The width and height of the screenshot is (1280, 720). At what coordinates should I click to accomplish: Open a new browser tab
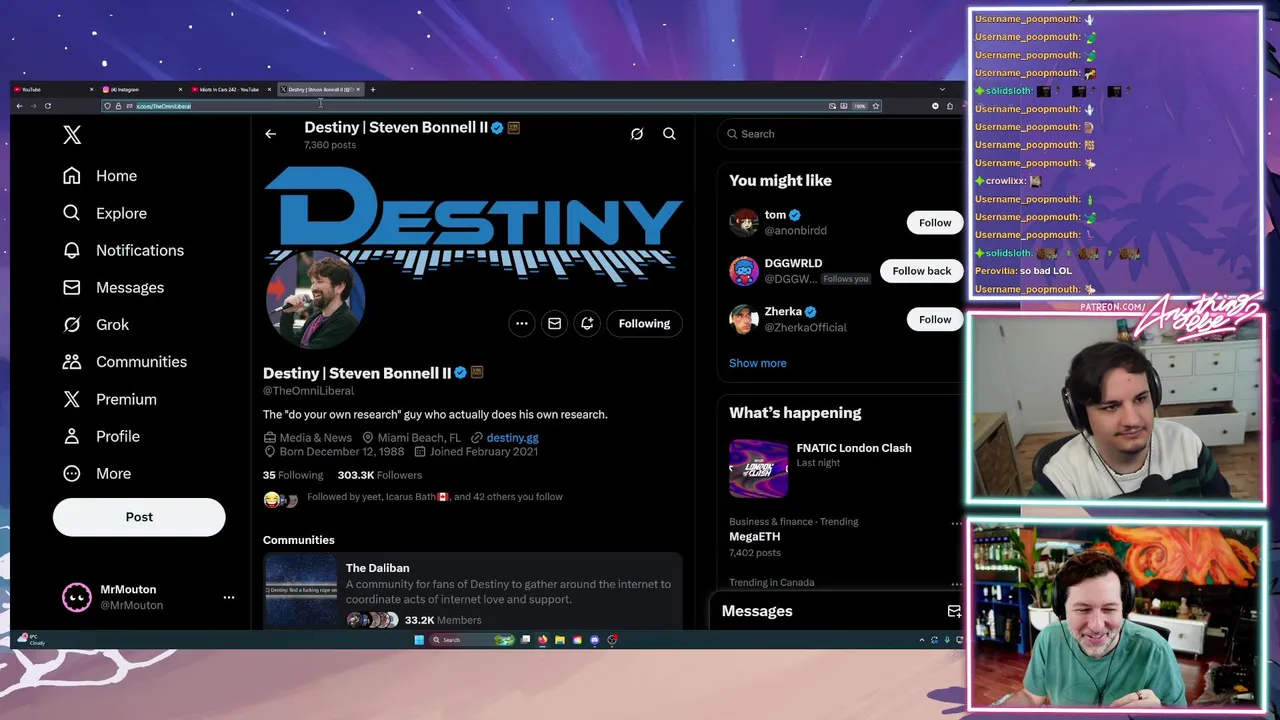[373, 90]
